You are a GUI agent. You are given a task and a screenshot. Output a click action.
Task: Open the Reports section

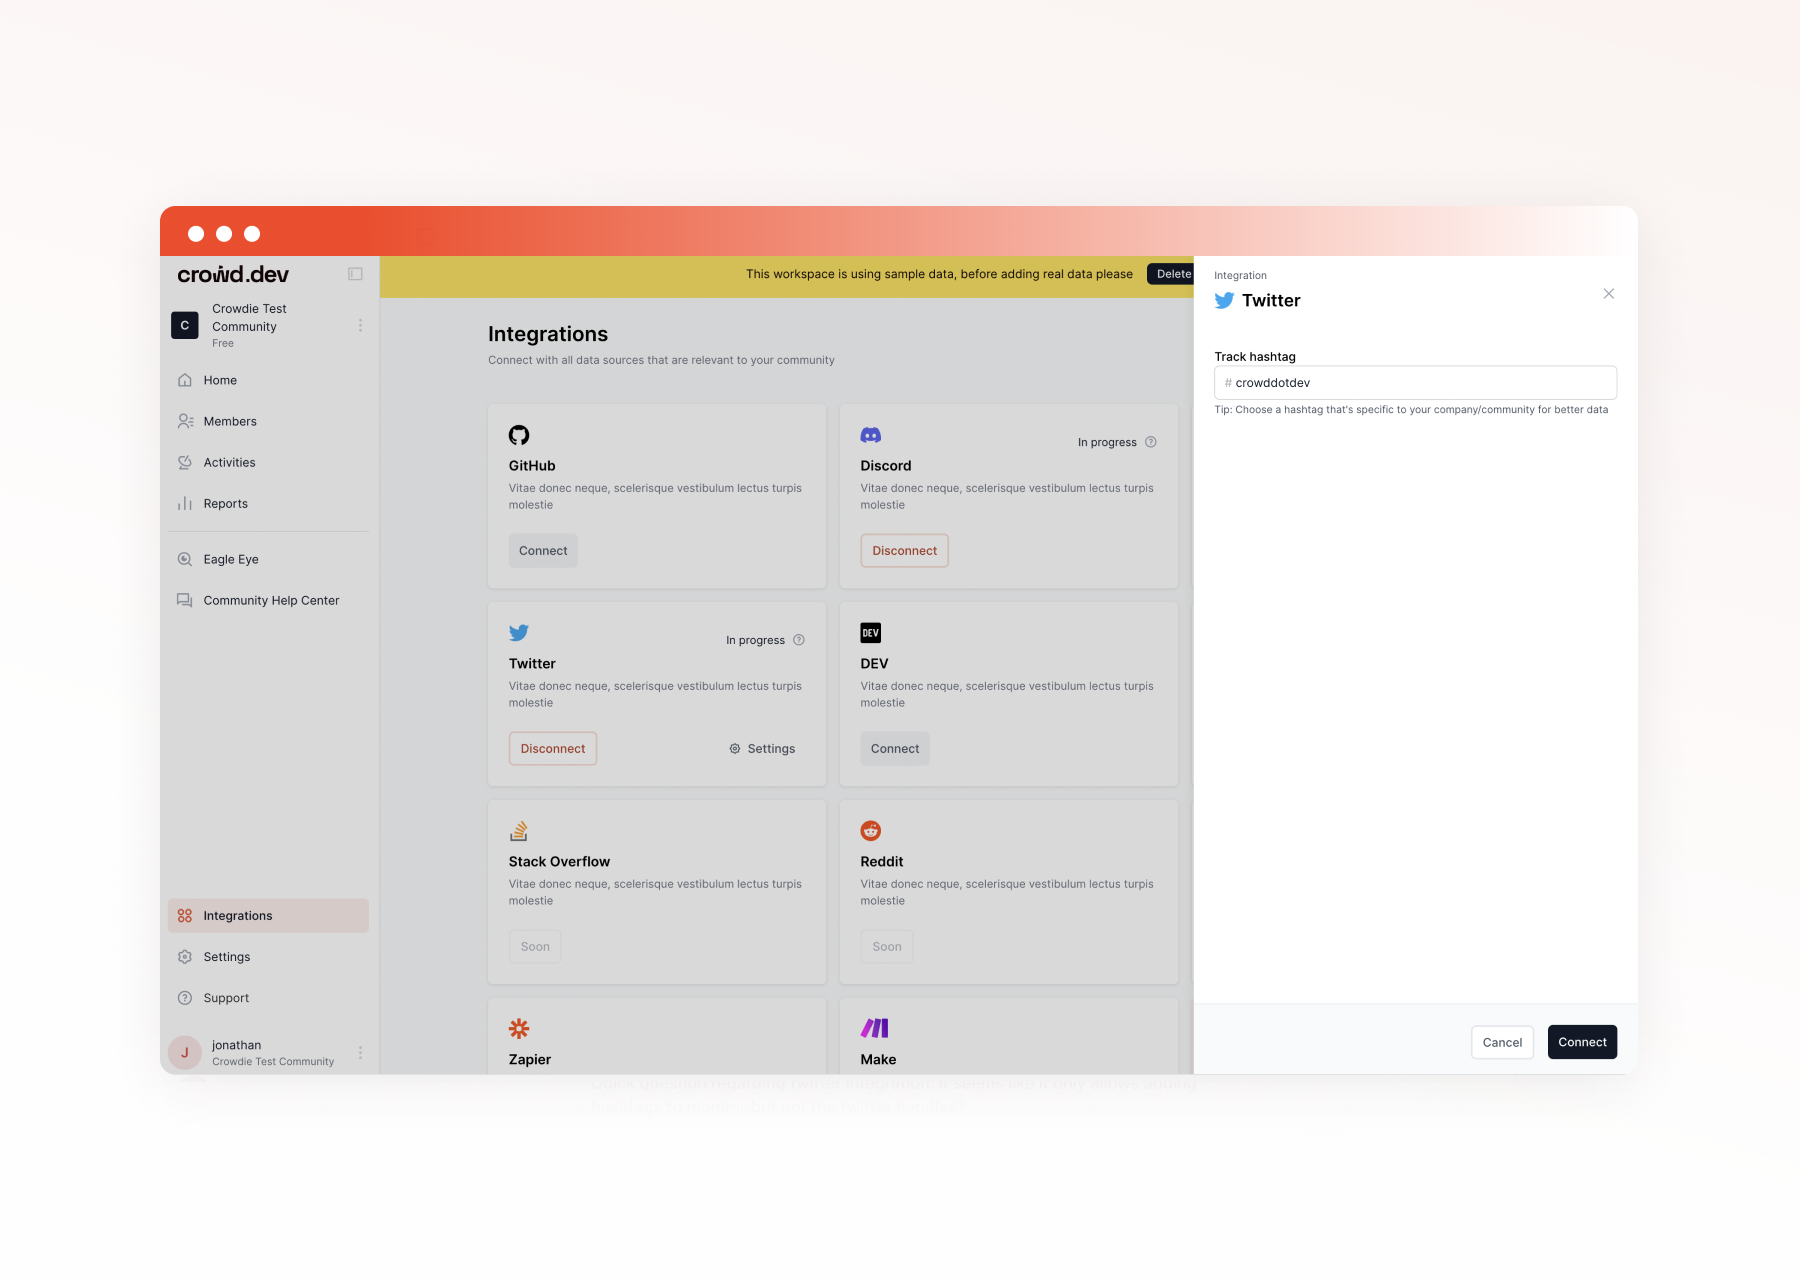click(x=268, y=503)
